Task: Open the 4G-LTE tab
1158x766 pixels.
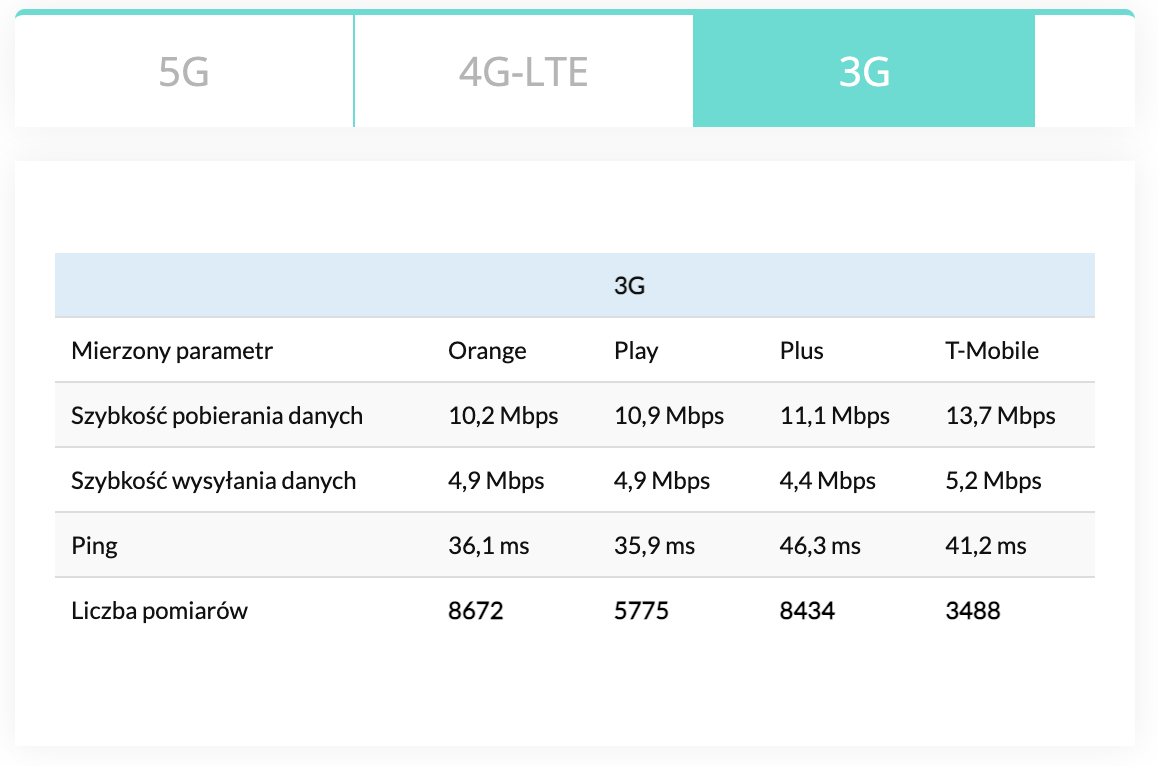Action: click(523, 72)
